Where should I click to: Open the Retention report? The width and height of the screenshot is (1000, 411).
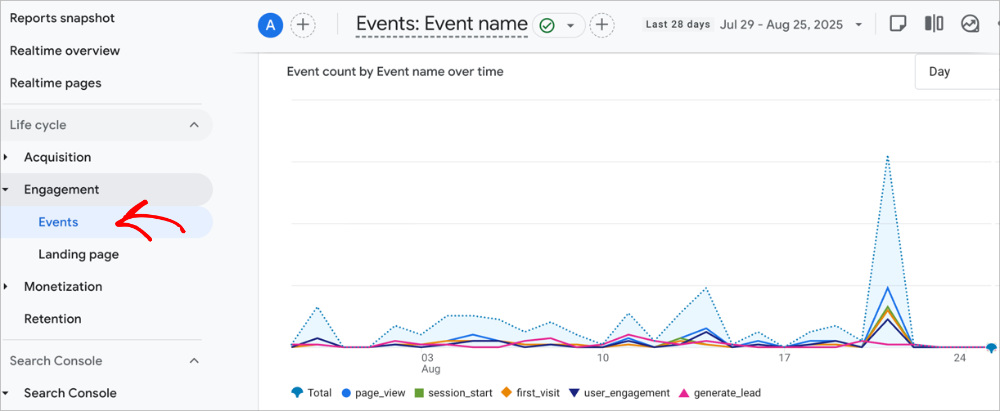pos(53,318)
